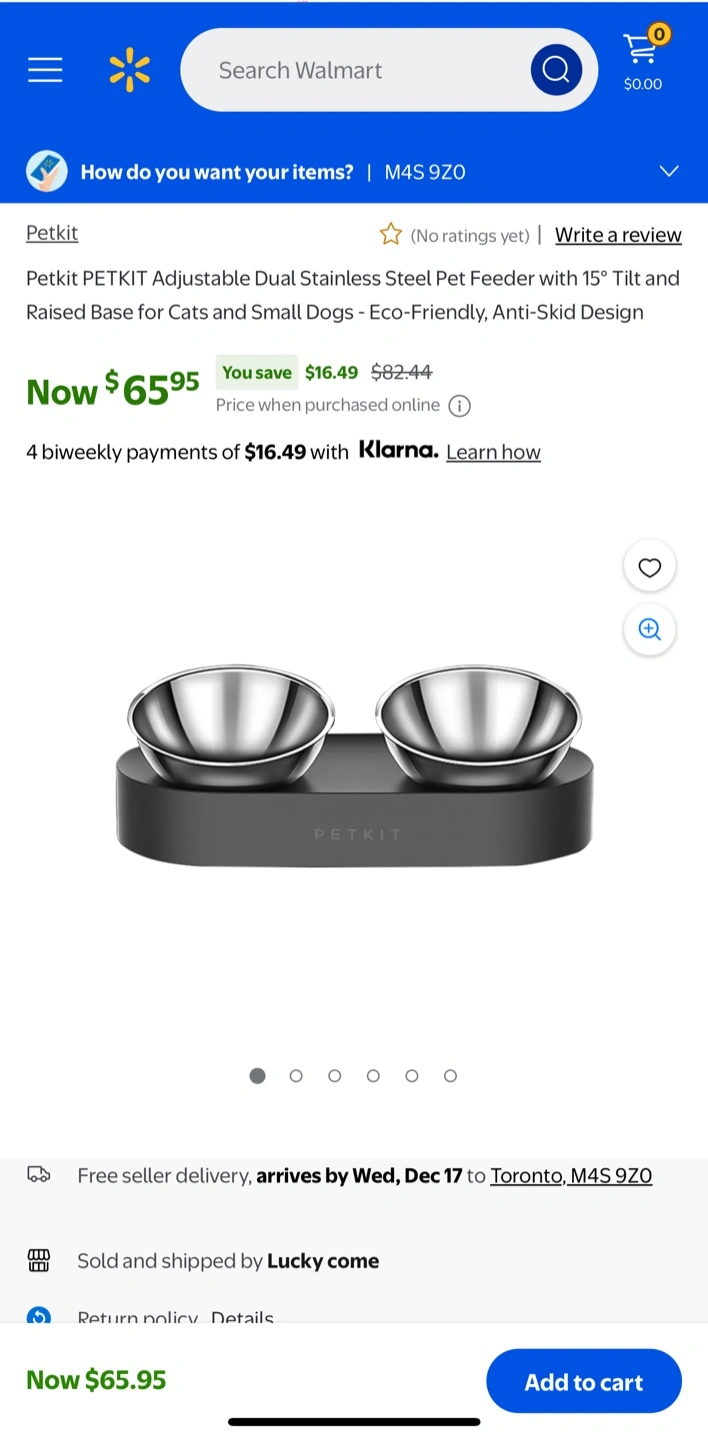Zoom the product image with magnifier icon
The height and width of the screenshot is (1440, 708).
tap(650, 630)
